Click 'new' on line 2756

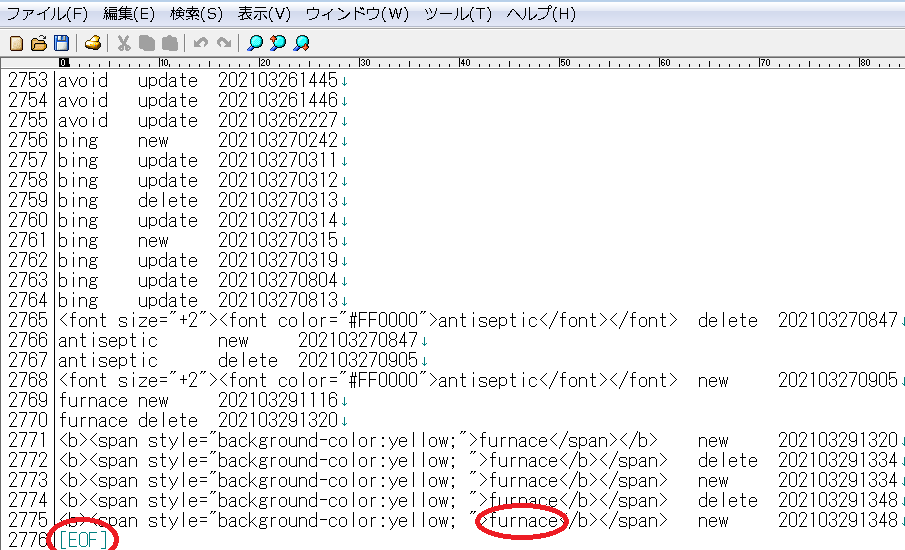153,140
